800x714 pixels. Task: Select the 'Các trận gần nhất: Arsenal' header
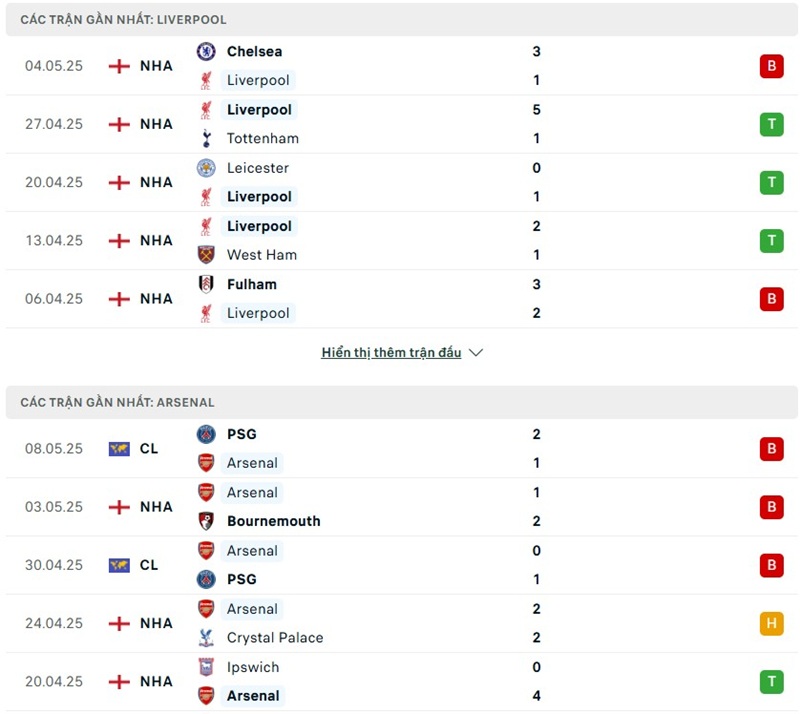point(117,402)
